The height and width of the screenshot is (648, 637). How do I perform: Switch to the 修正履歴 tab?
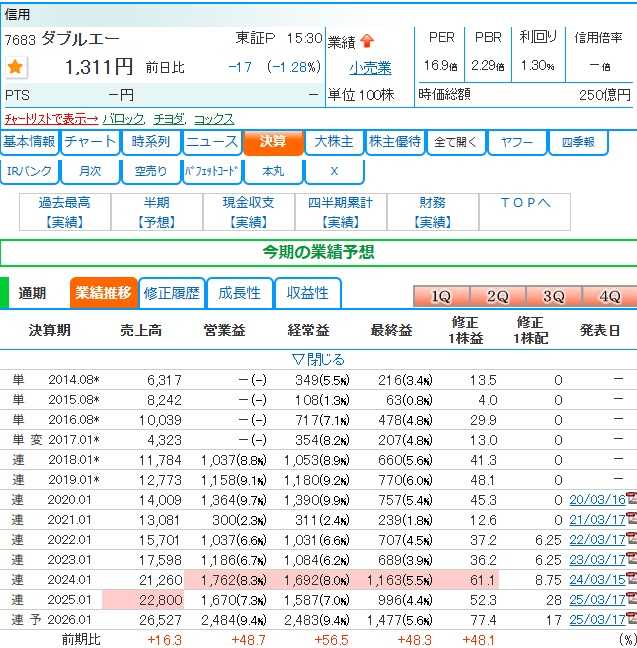[x=172, y=293]
